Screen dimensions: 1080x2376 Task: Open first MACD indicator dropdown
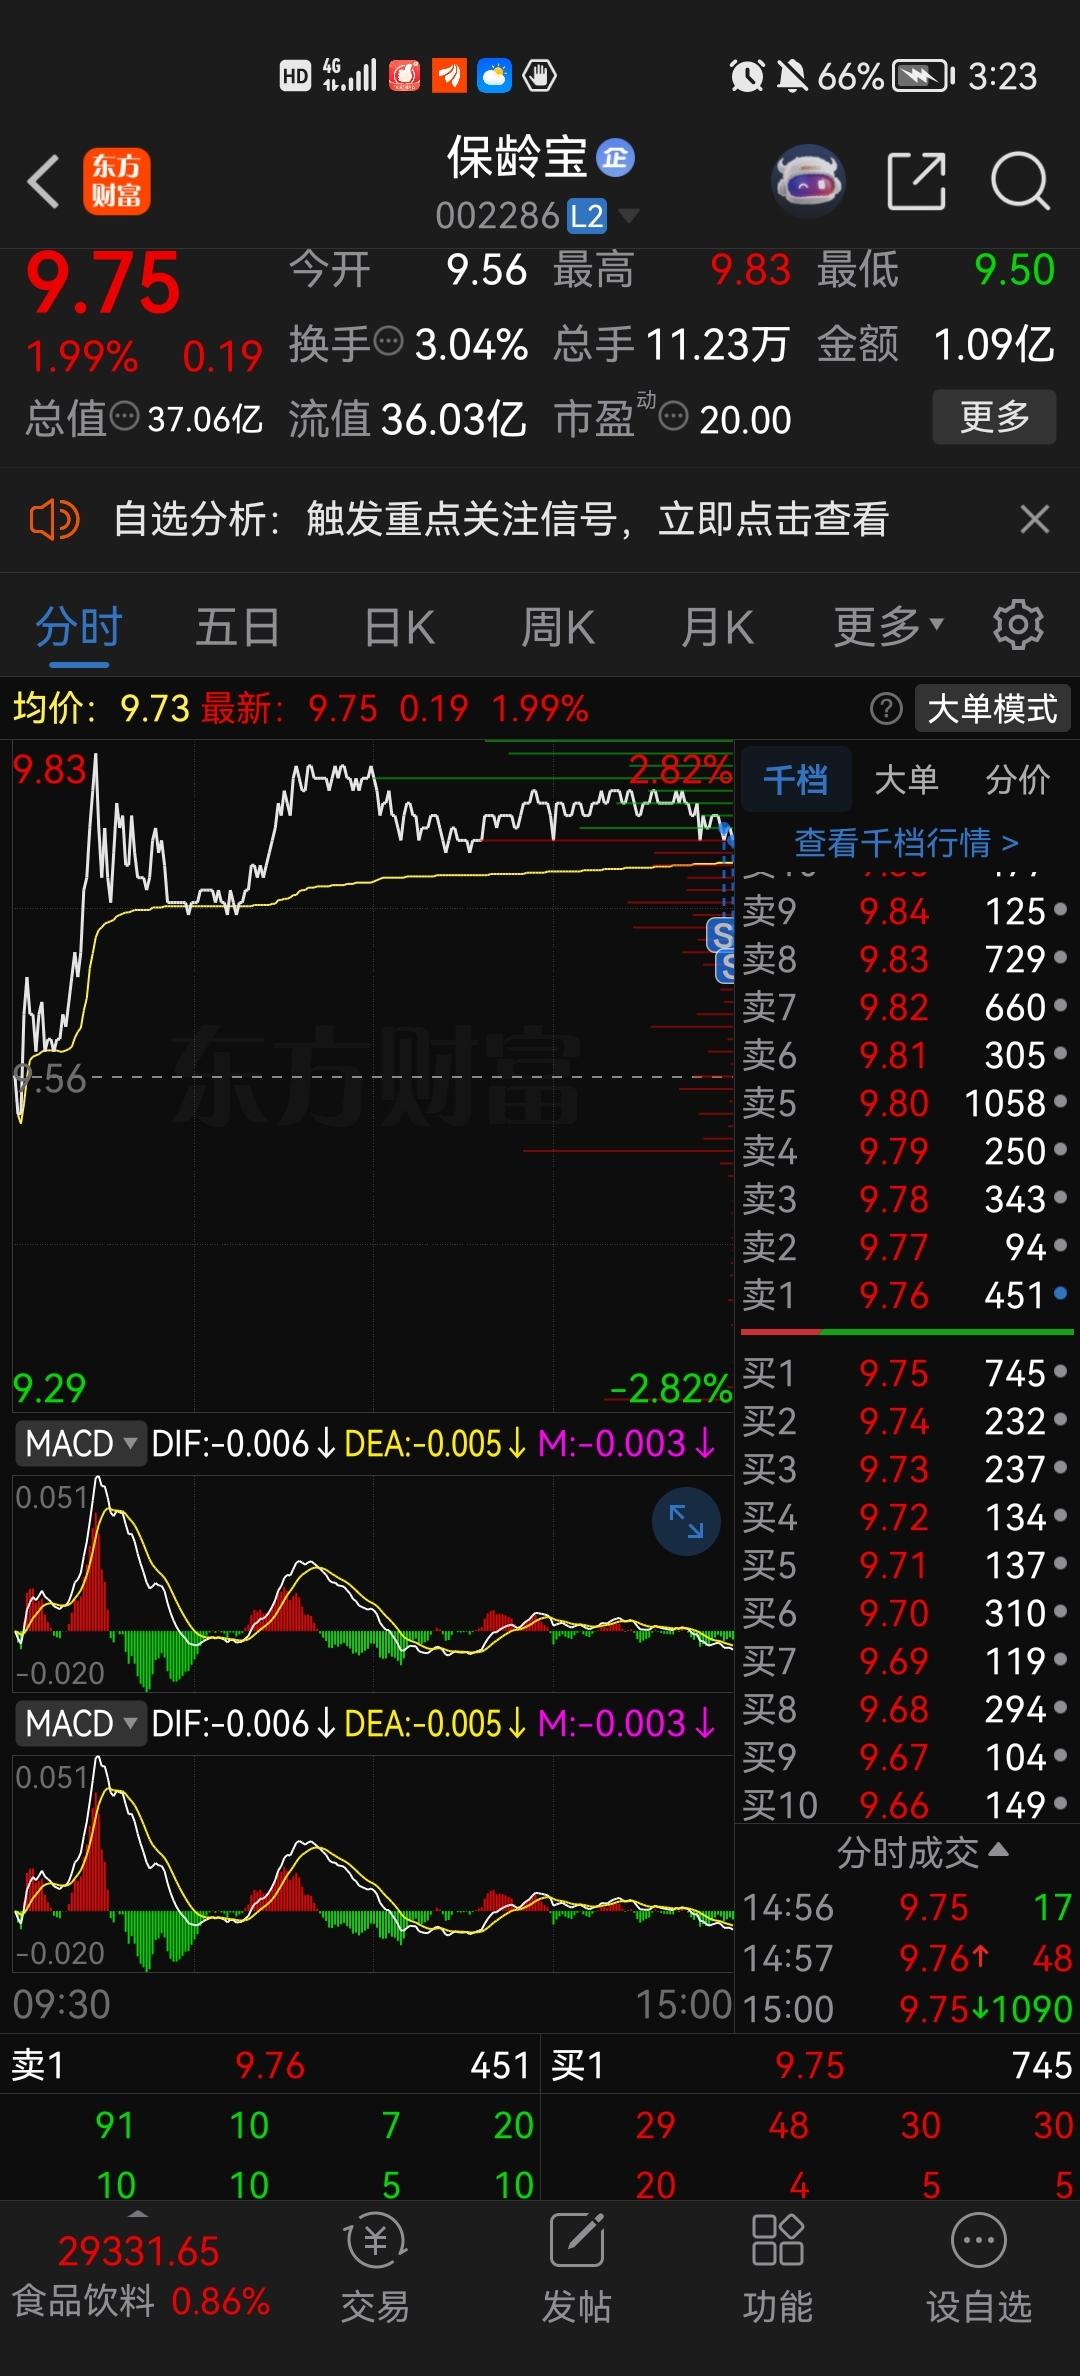click(x=81, y=1444)
